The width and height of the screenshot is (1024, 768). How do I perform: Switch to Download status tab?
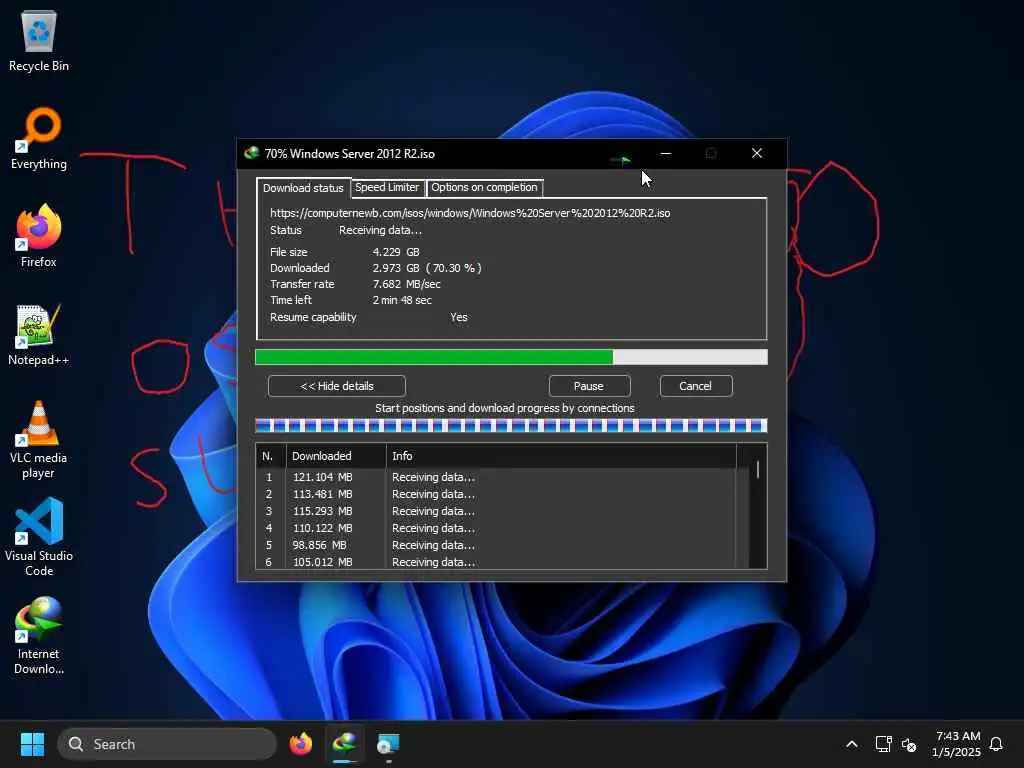click(x=303, y=188)
